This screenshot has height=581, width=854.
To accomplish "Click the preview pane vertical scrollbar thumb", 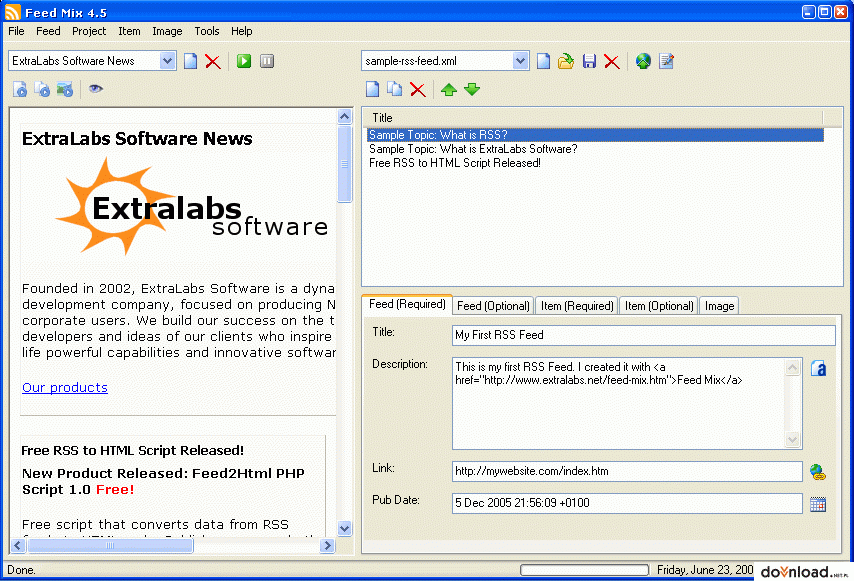I will tap(344, 164).
